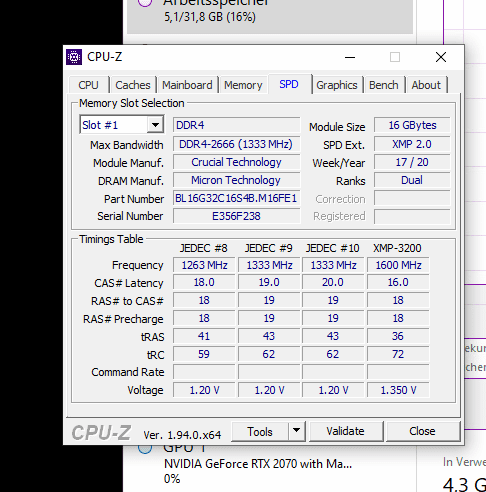
Task: Click the XMP-3200 column header
Action: (x=397, y=248)
